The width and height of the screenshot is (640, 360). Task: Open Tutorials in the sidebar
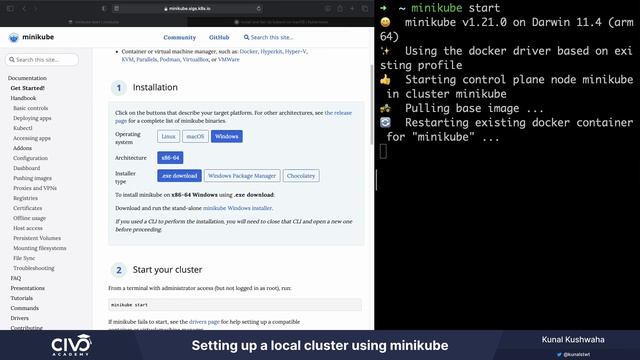[x=22, y=298]
